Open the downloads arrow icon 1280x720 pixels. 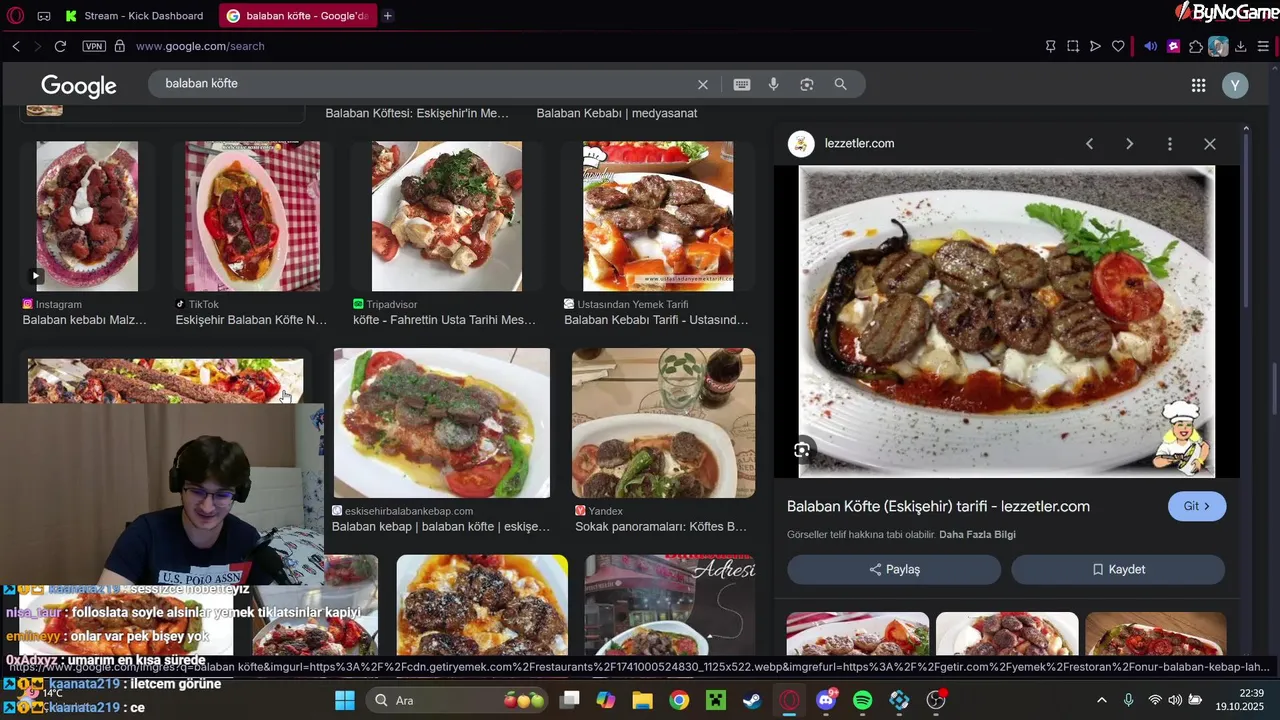coord(1241,46)
